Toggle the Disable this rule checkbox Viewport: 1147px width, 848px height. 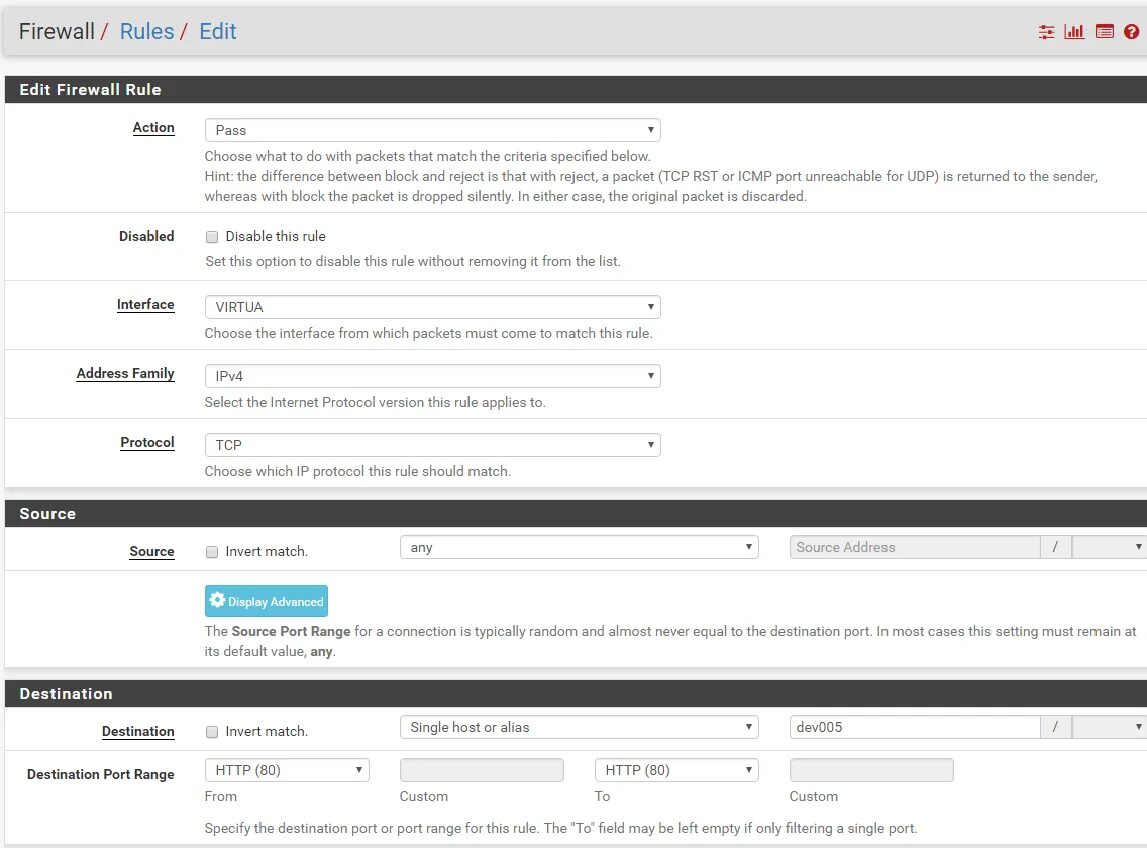pyautogui.click(x=212, y=237)
